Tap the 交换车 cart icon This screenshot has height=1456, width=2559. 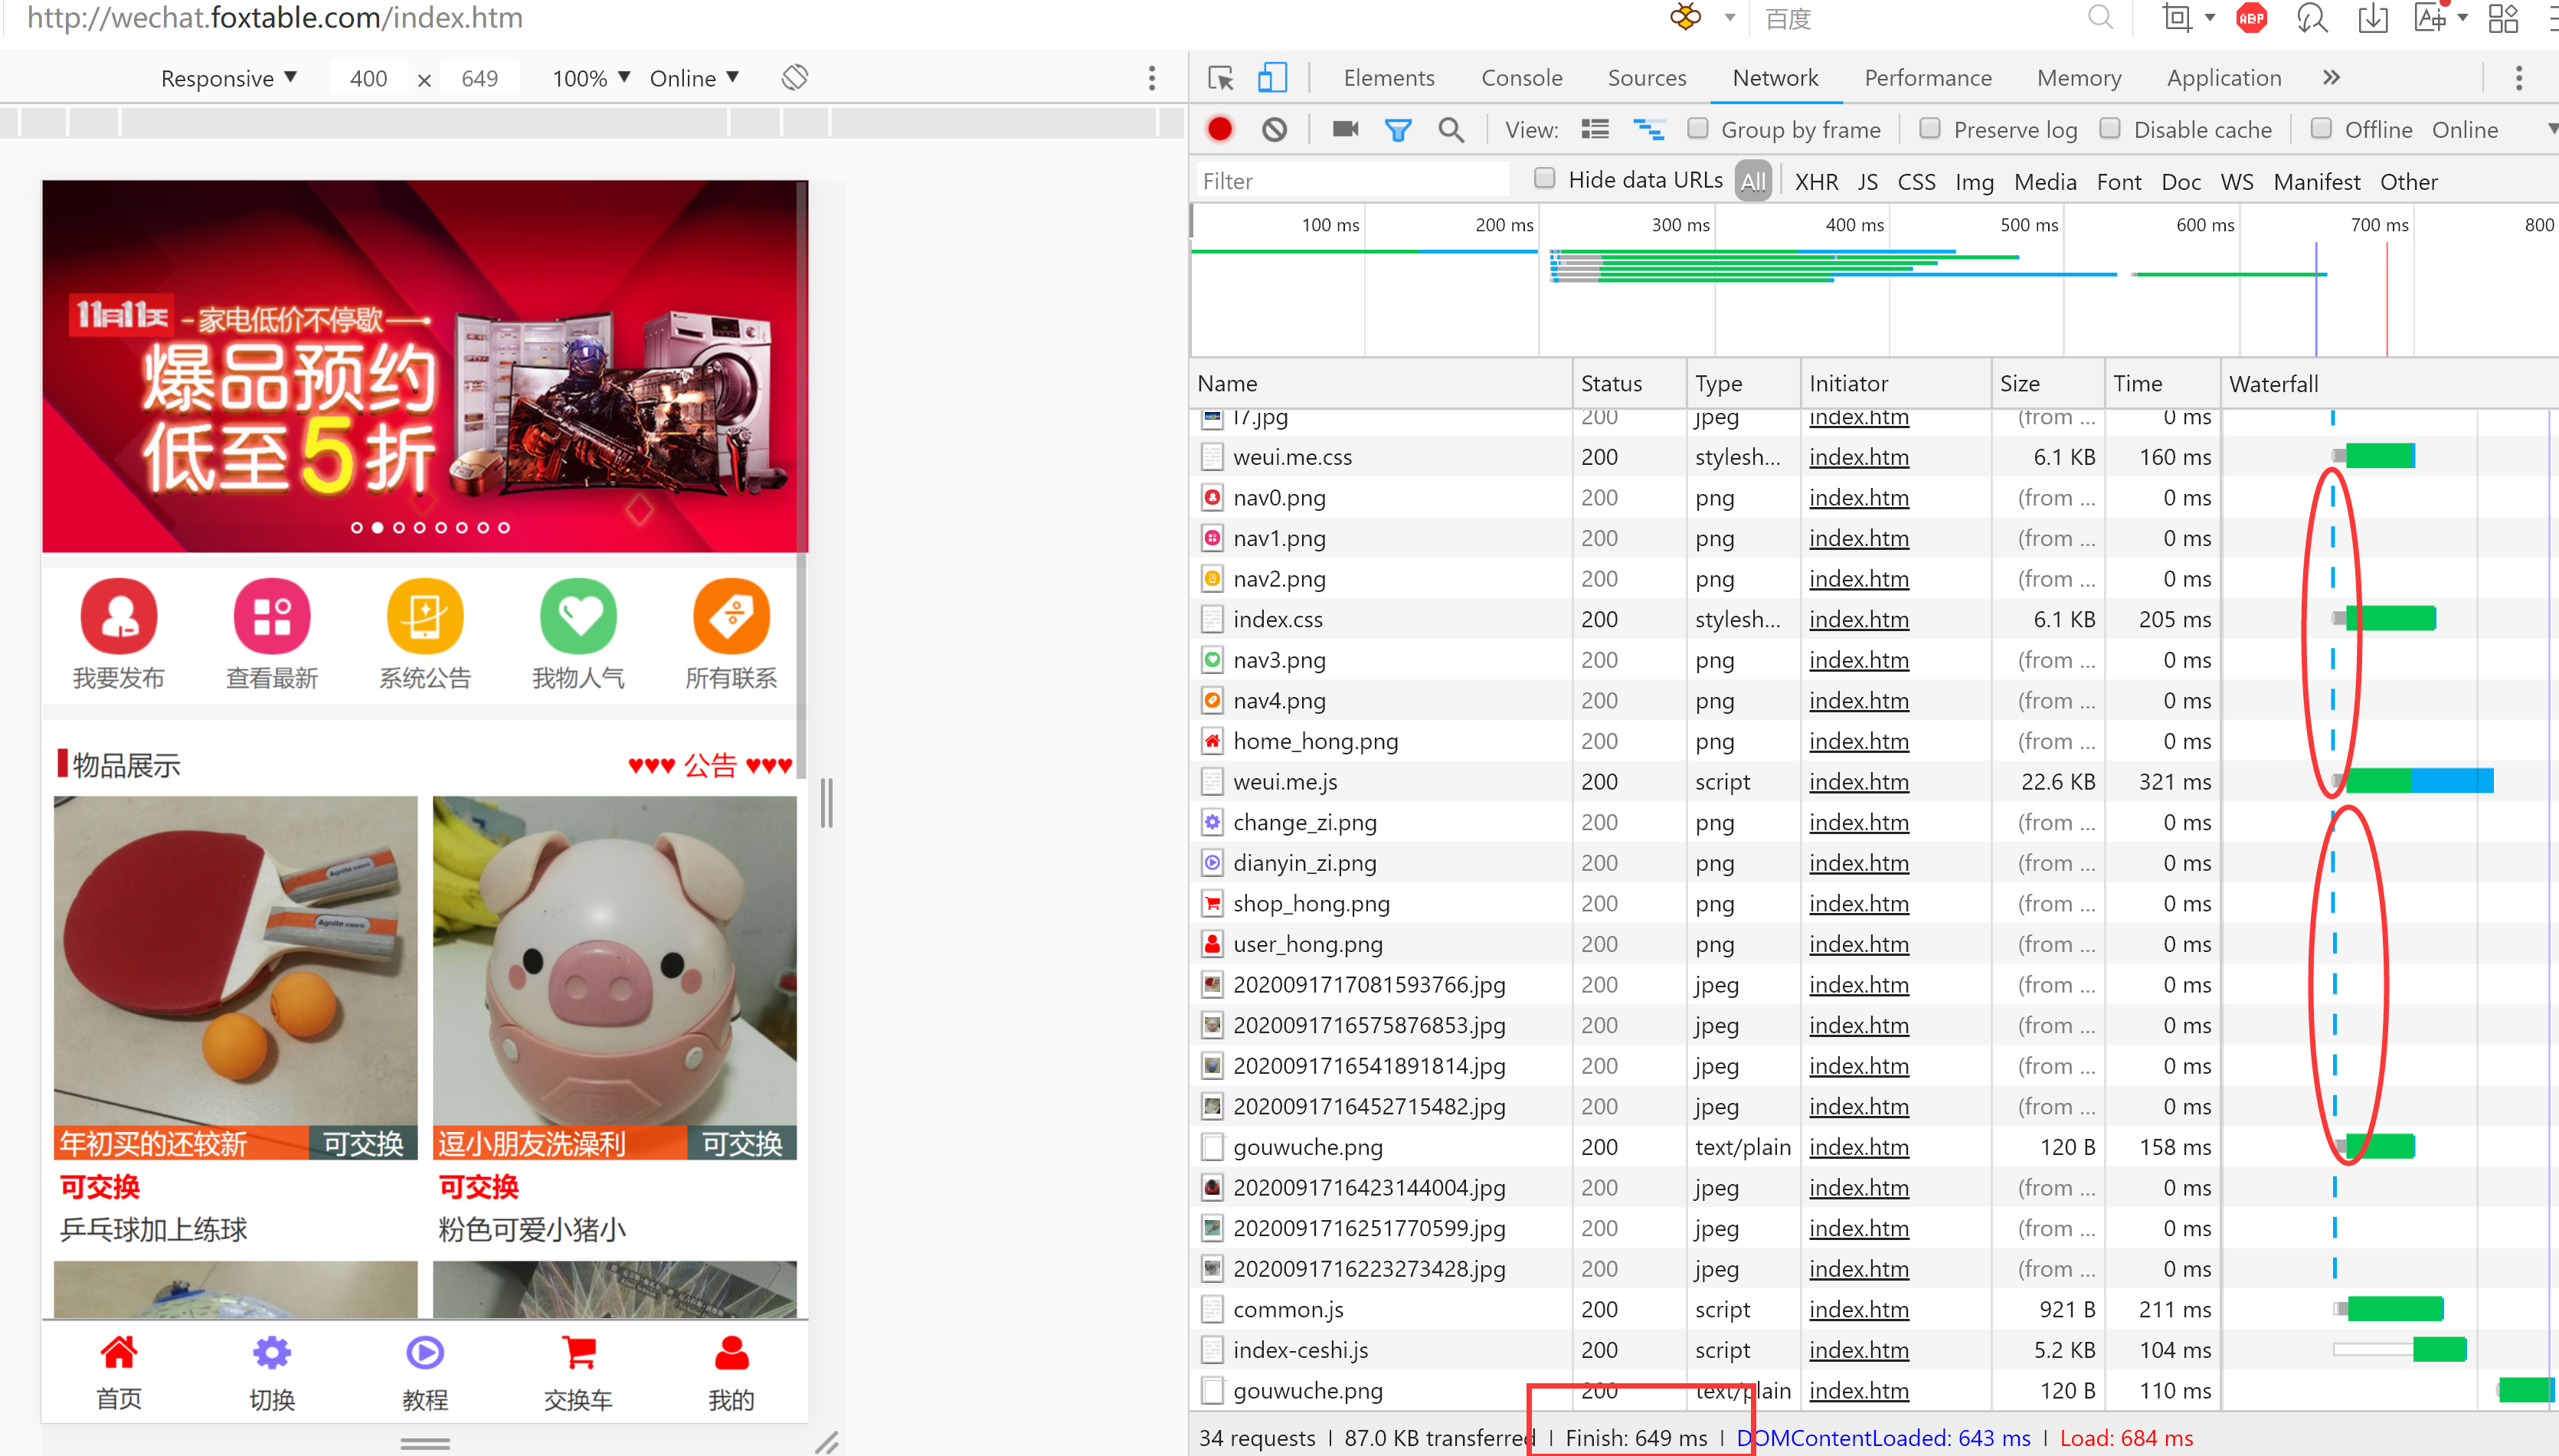coord(579,1352)
